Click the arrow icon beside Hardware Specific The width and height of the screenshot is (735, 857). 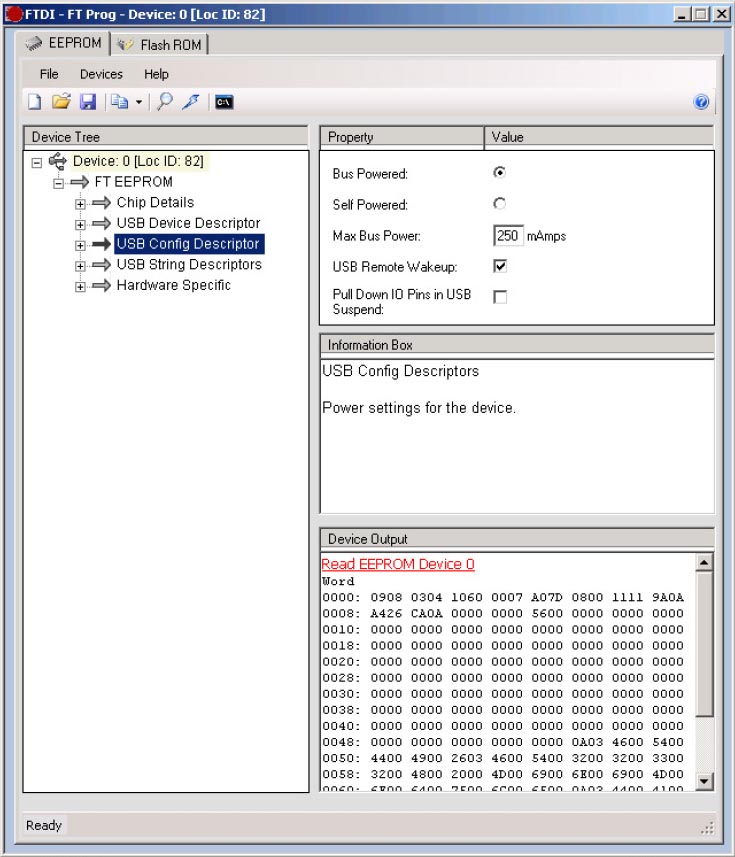[102, 285]
